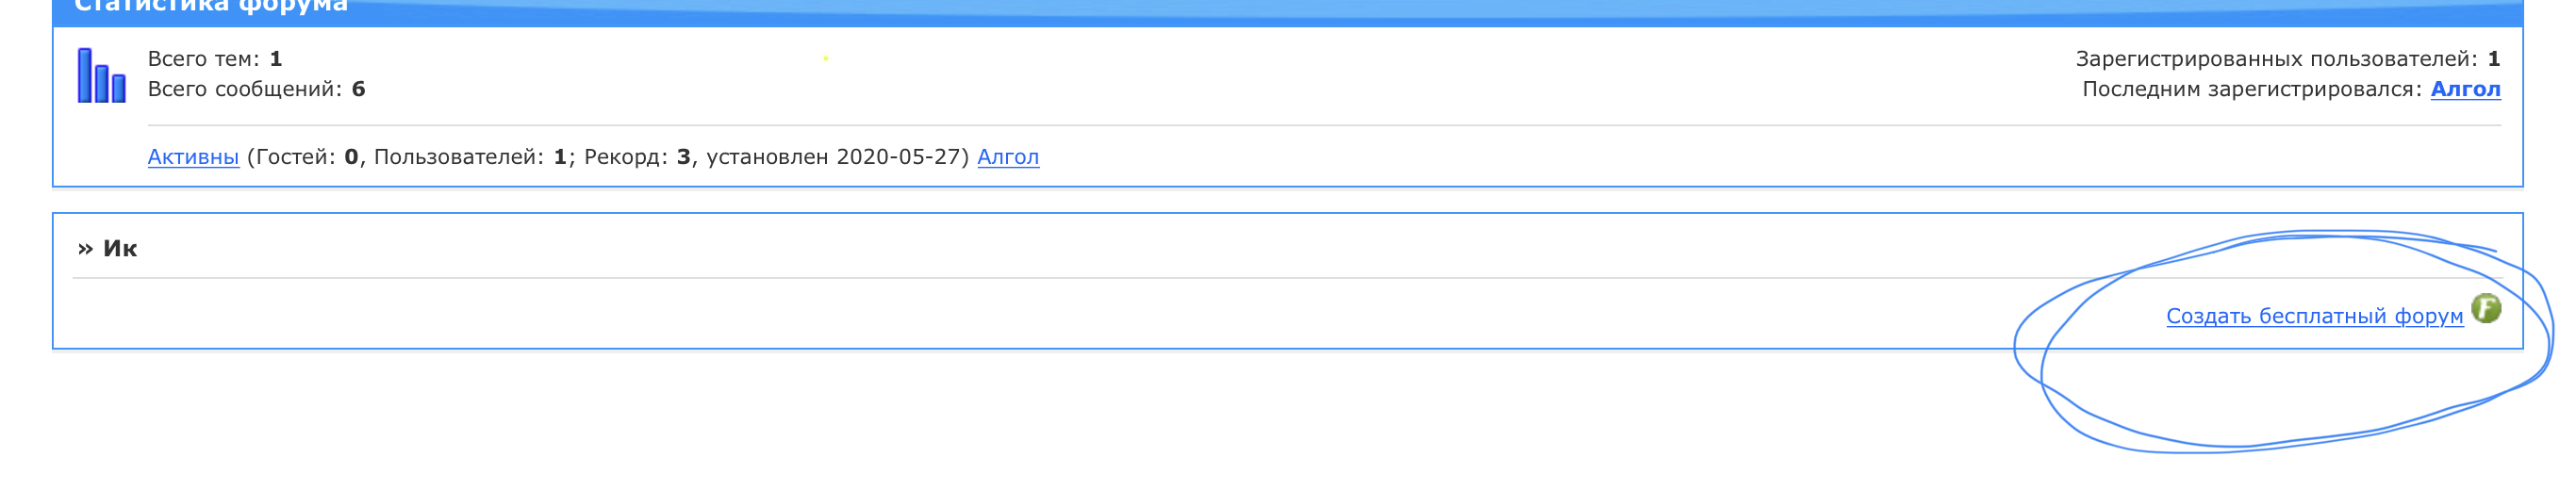2576x490 pixels.
Task: Click the Статистика форума header title
Action: tap(211, 6)
